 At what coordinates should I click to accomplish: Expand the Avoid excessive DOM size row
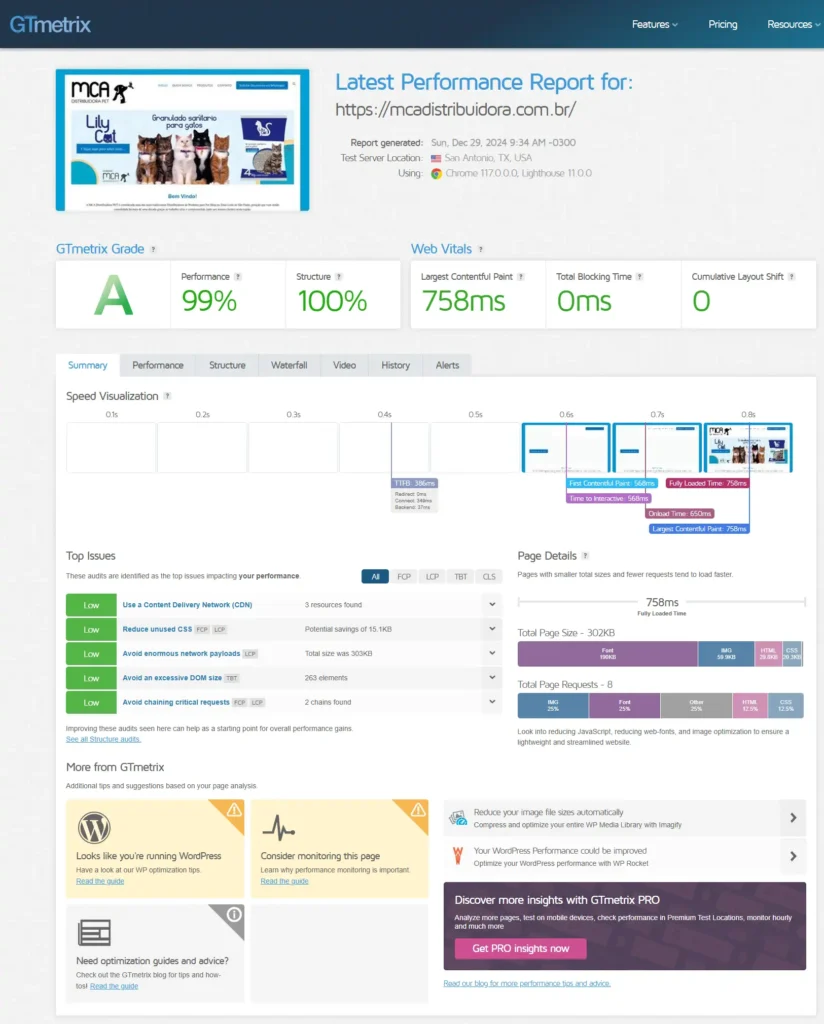[490, 678]
